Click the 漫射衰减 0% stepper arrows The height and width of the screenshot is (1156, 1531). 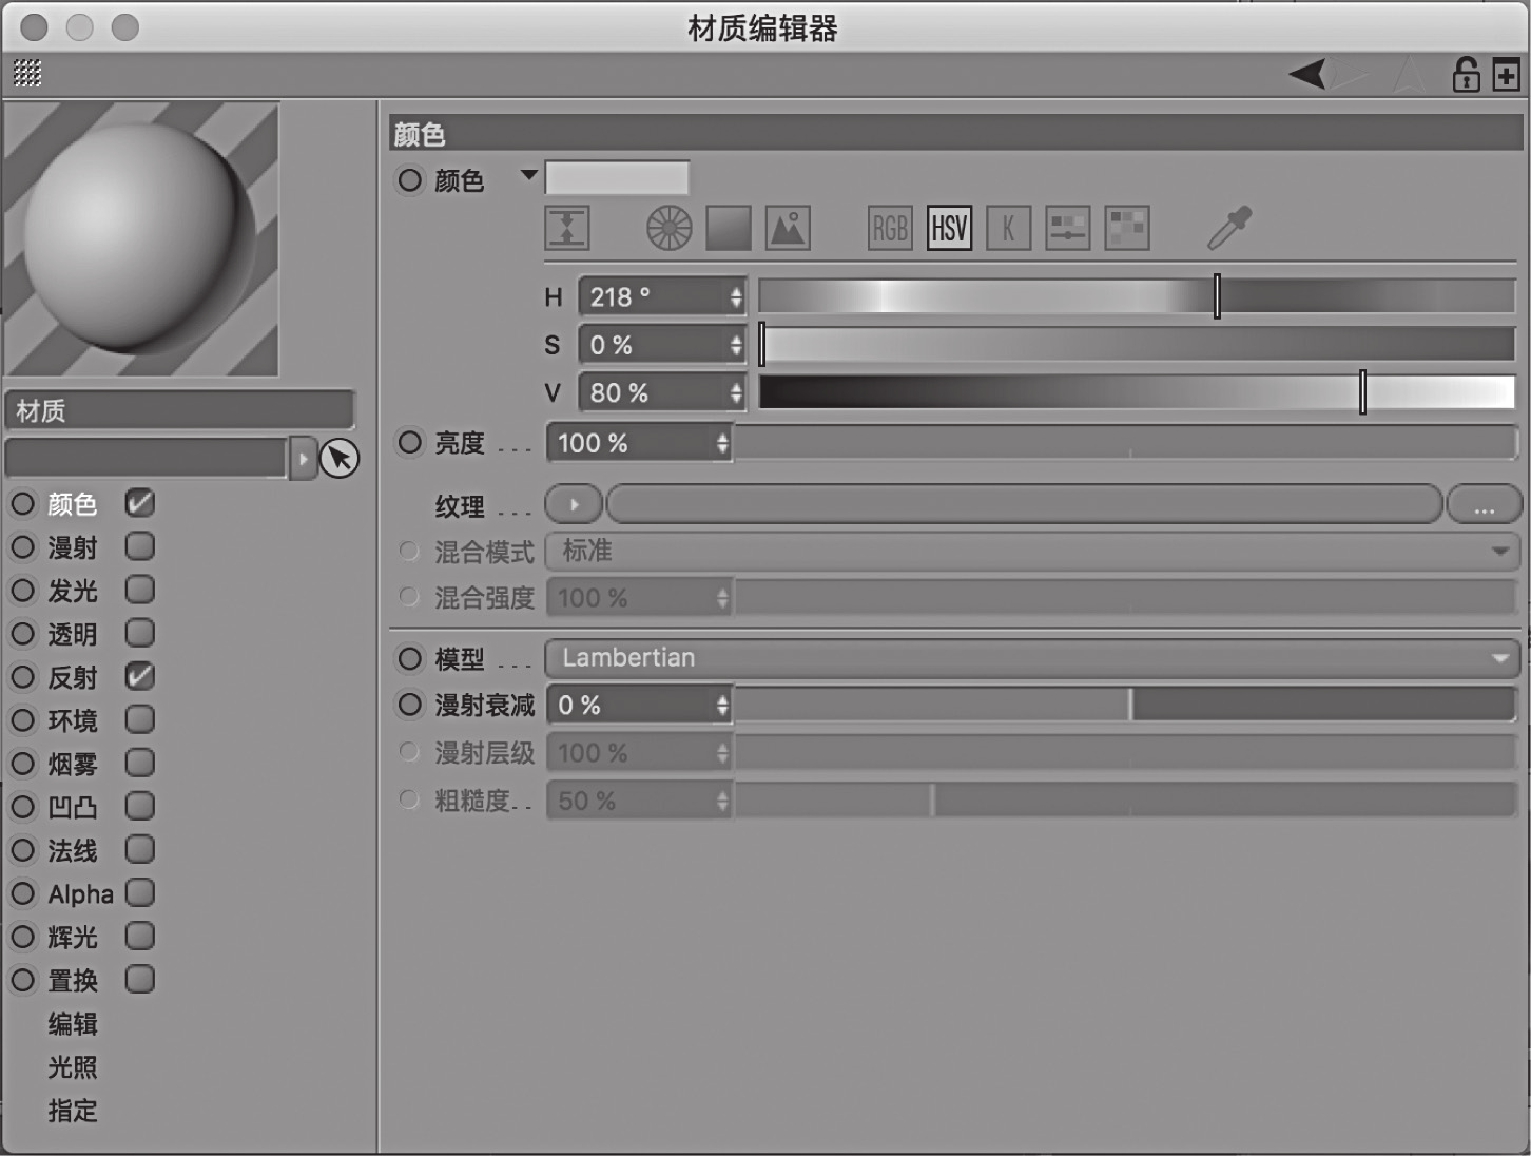[722, 706]
